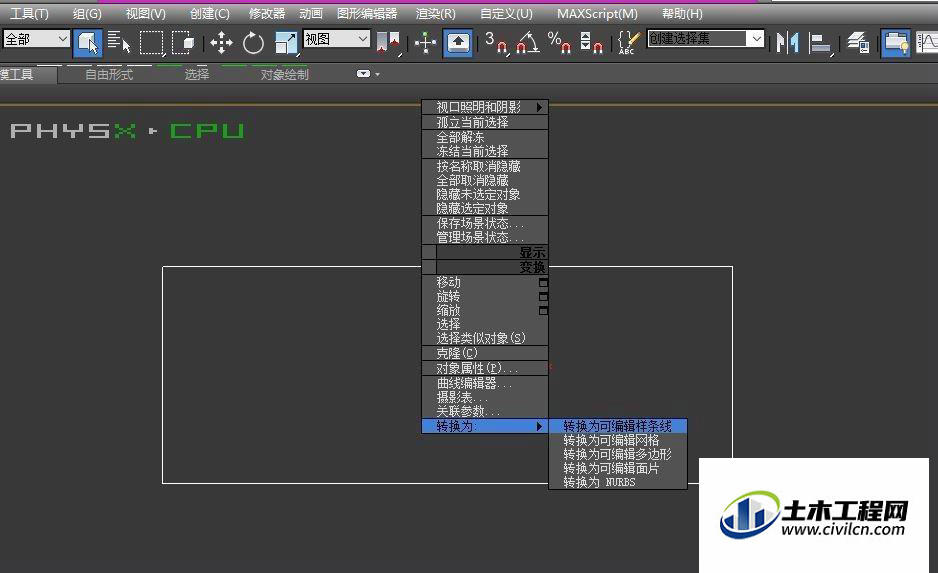Toggle Spinner Snap button
The image size is (938, 573).
tap(591, 43)
